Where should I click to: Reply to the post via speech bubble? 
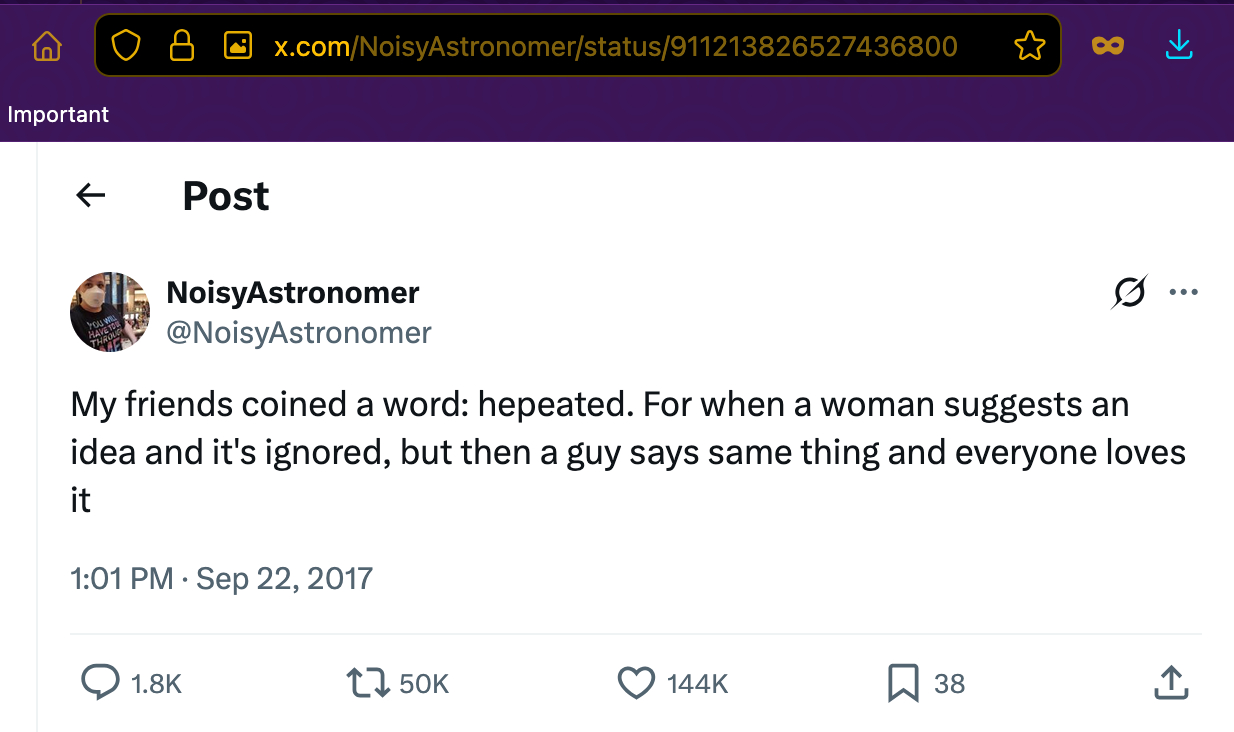click(x=100, y=683)
